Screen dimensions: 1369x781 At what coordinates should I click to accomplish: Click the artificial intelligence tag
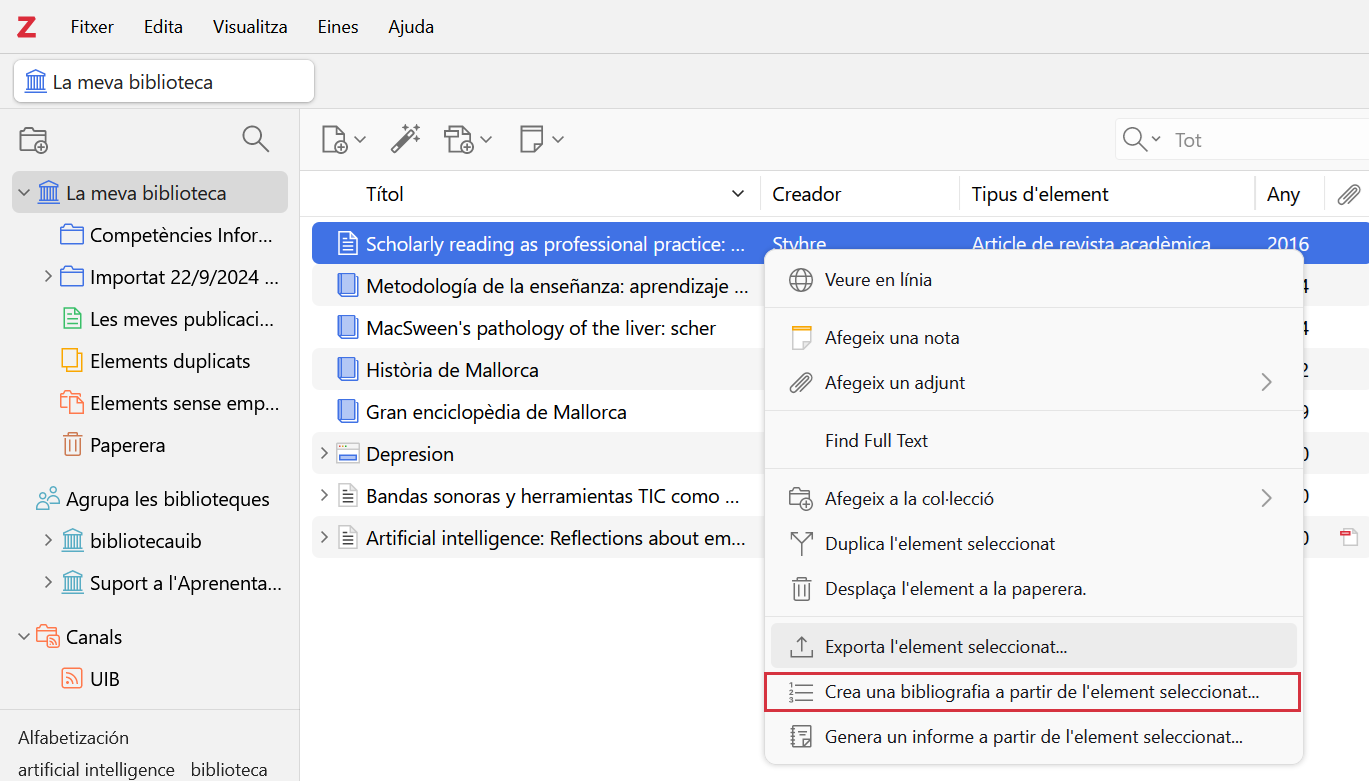click(96, 770)
